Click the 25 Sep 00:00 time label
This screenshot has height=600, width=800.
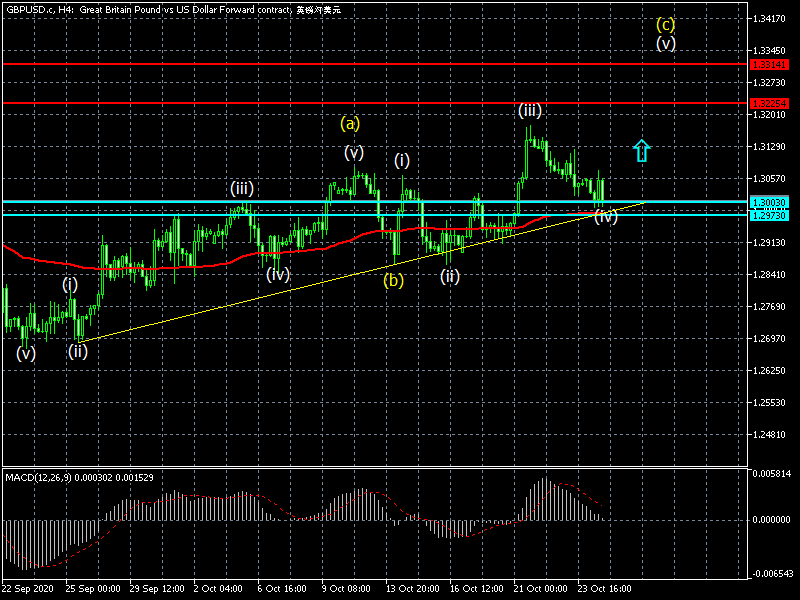(93, 588)
